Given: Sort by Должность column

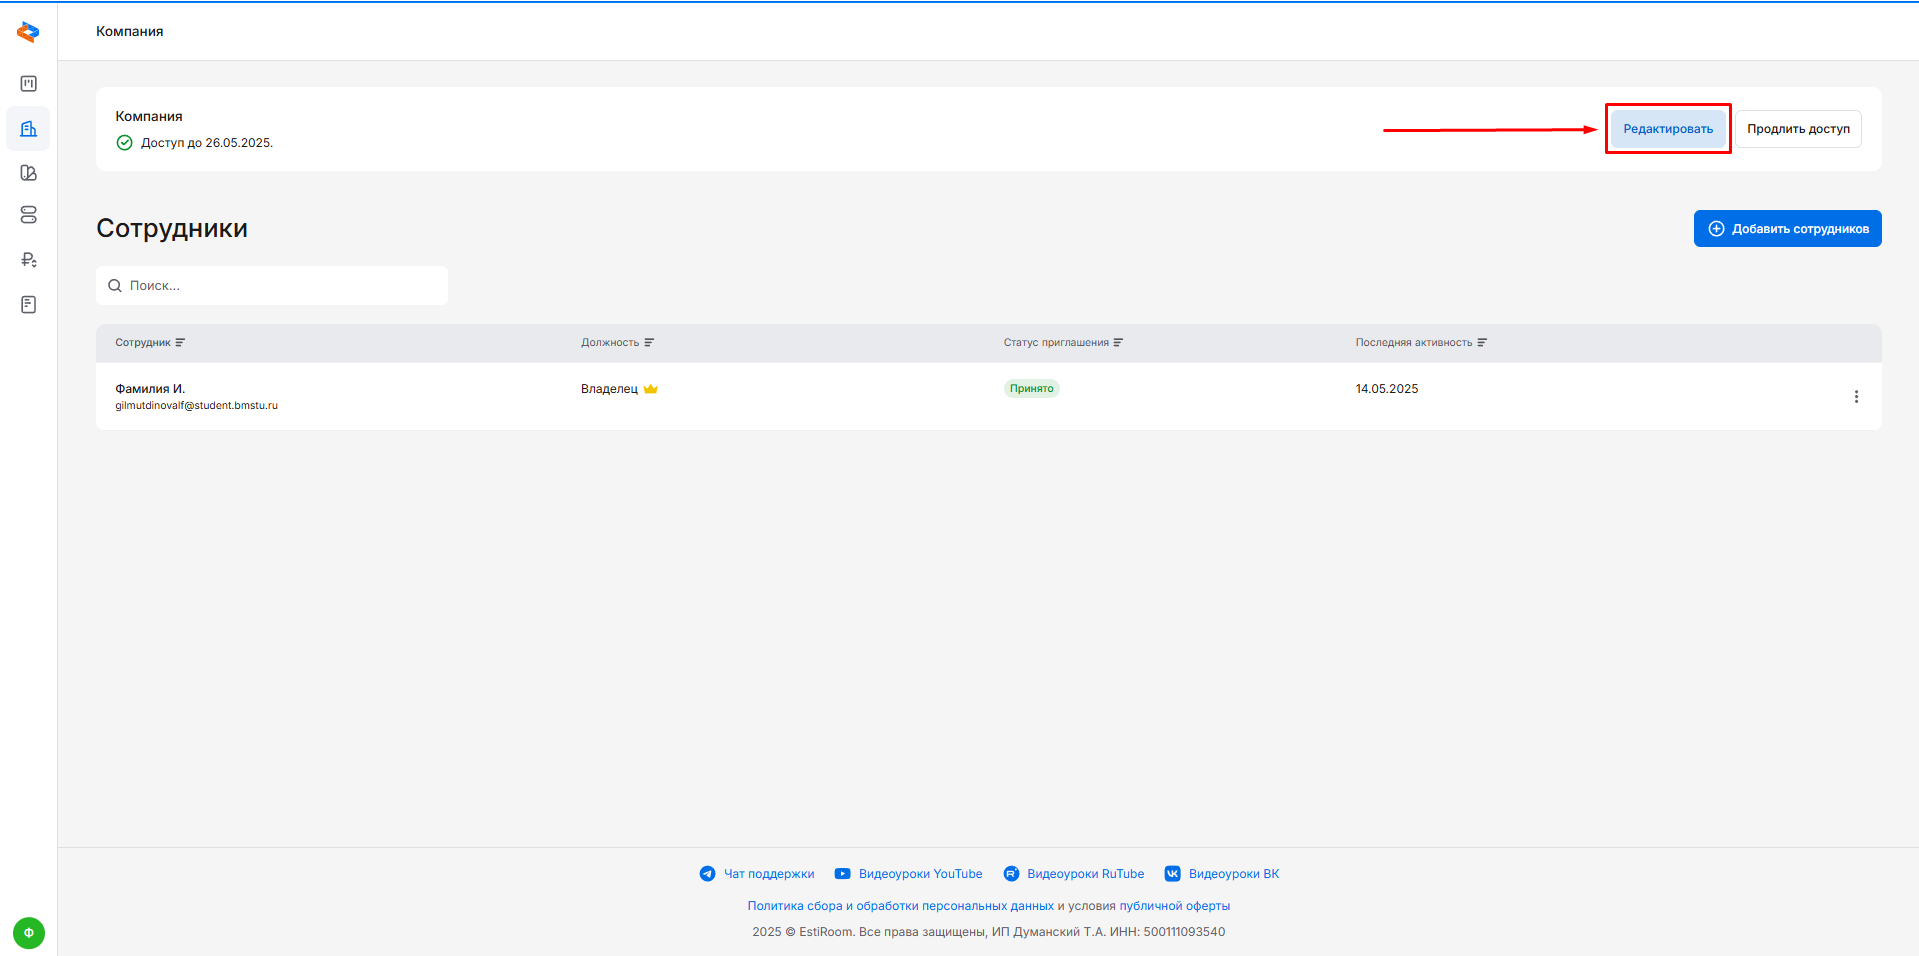Looking at the screenshot, I should 649,343.
